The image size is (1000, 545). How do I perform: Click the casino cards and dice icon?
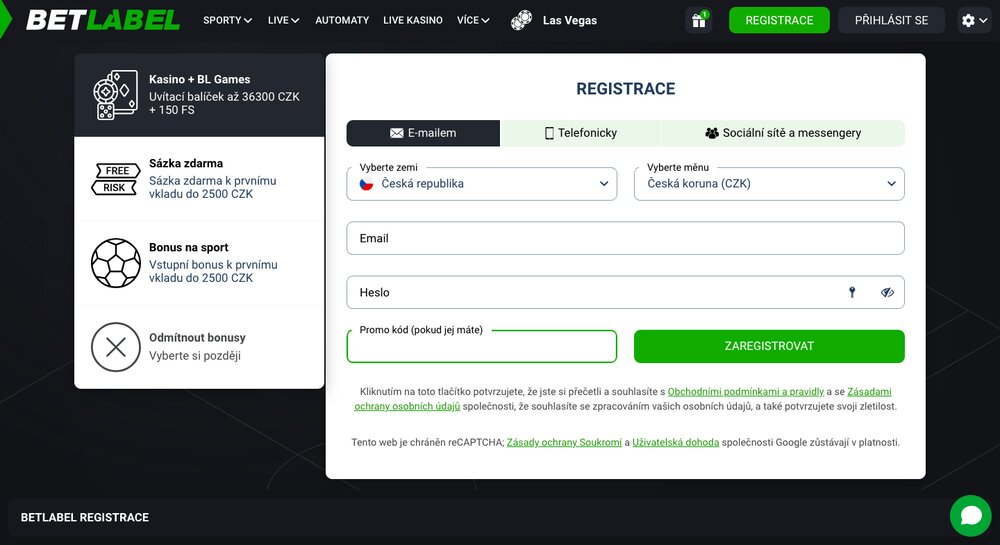(115, 95)
